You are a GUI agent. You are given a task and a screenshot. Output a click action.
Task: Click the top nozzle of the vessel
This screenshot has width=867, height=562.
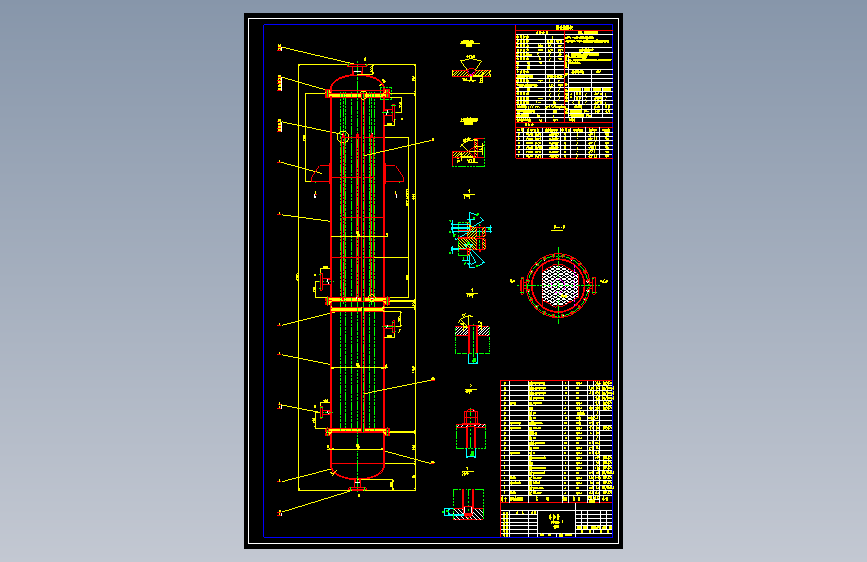pos(358,69)
